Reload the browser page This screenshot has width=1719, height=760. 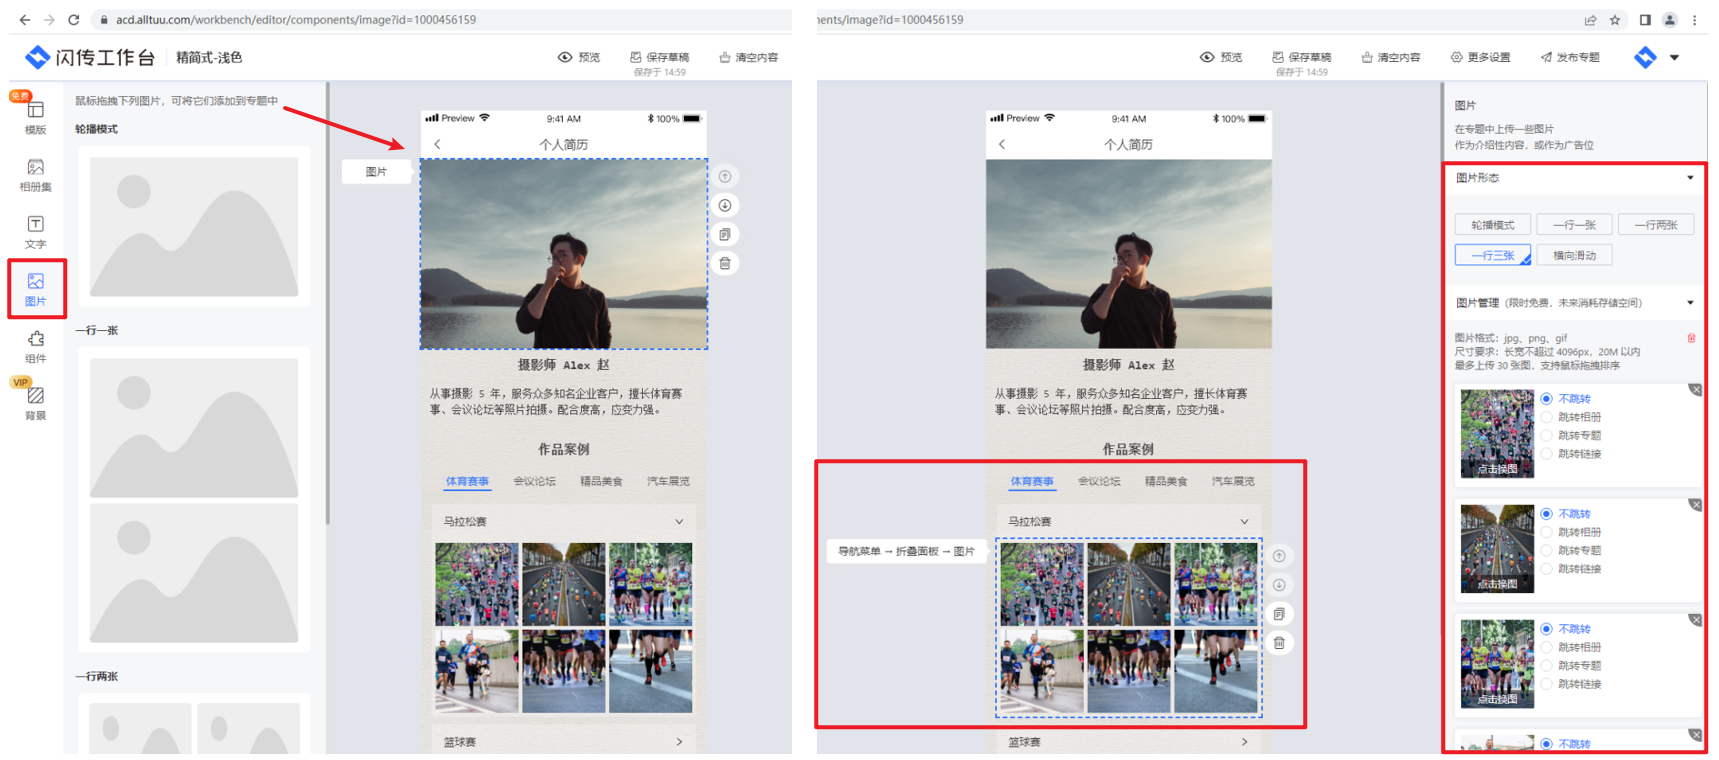[73, 20]
